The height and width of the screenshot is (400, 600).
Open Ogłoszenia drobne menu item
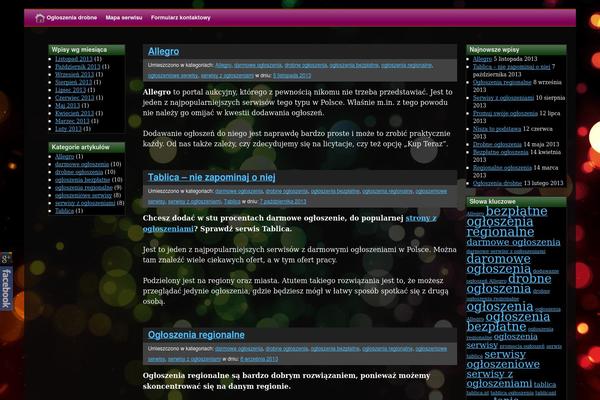[72, 18]
